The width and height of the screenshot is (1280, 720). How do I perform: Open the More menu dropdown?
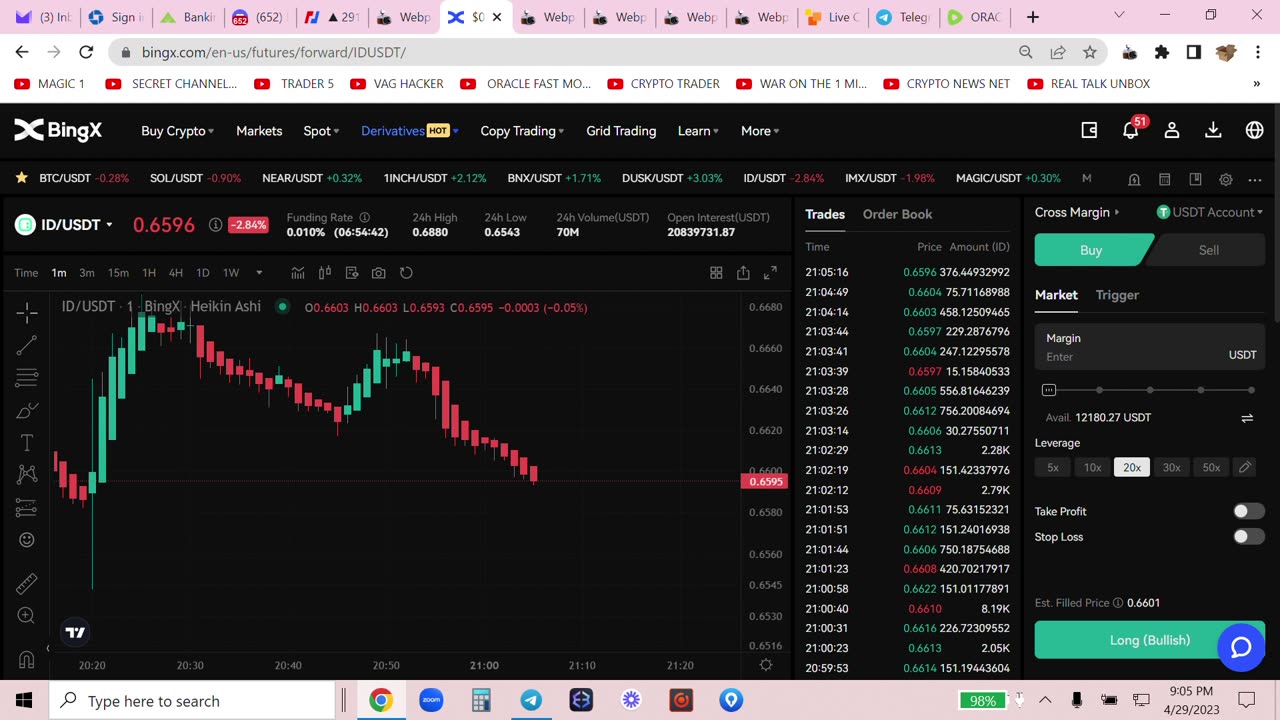(x=760, y=131)
